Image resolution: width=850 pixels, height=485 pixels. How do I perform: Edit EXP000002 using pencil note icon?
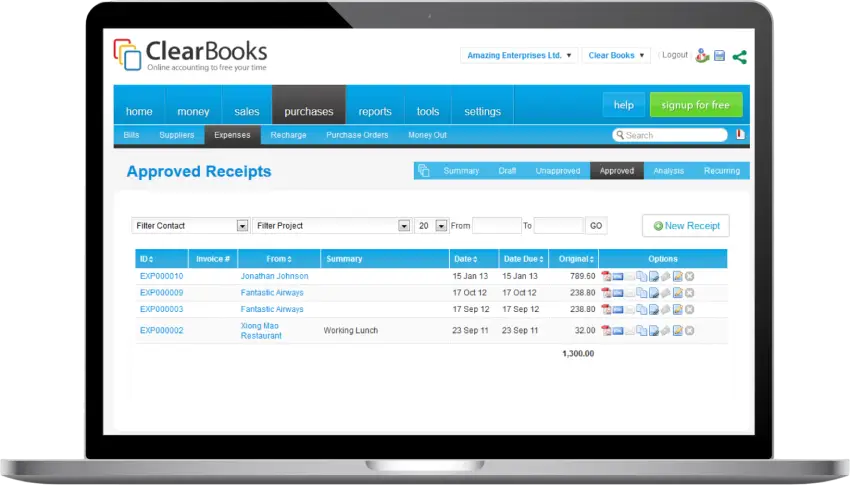pyautogui.click(x=678, y=331)
